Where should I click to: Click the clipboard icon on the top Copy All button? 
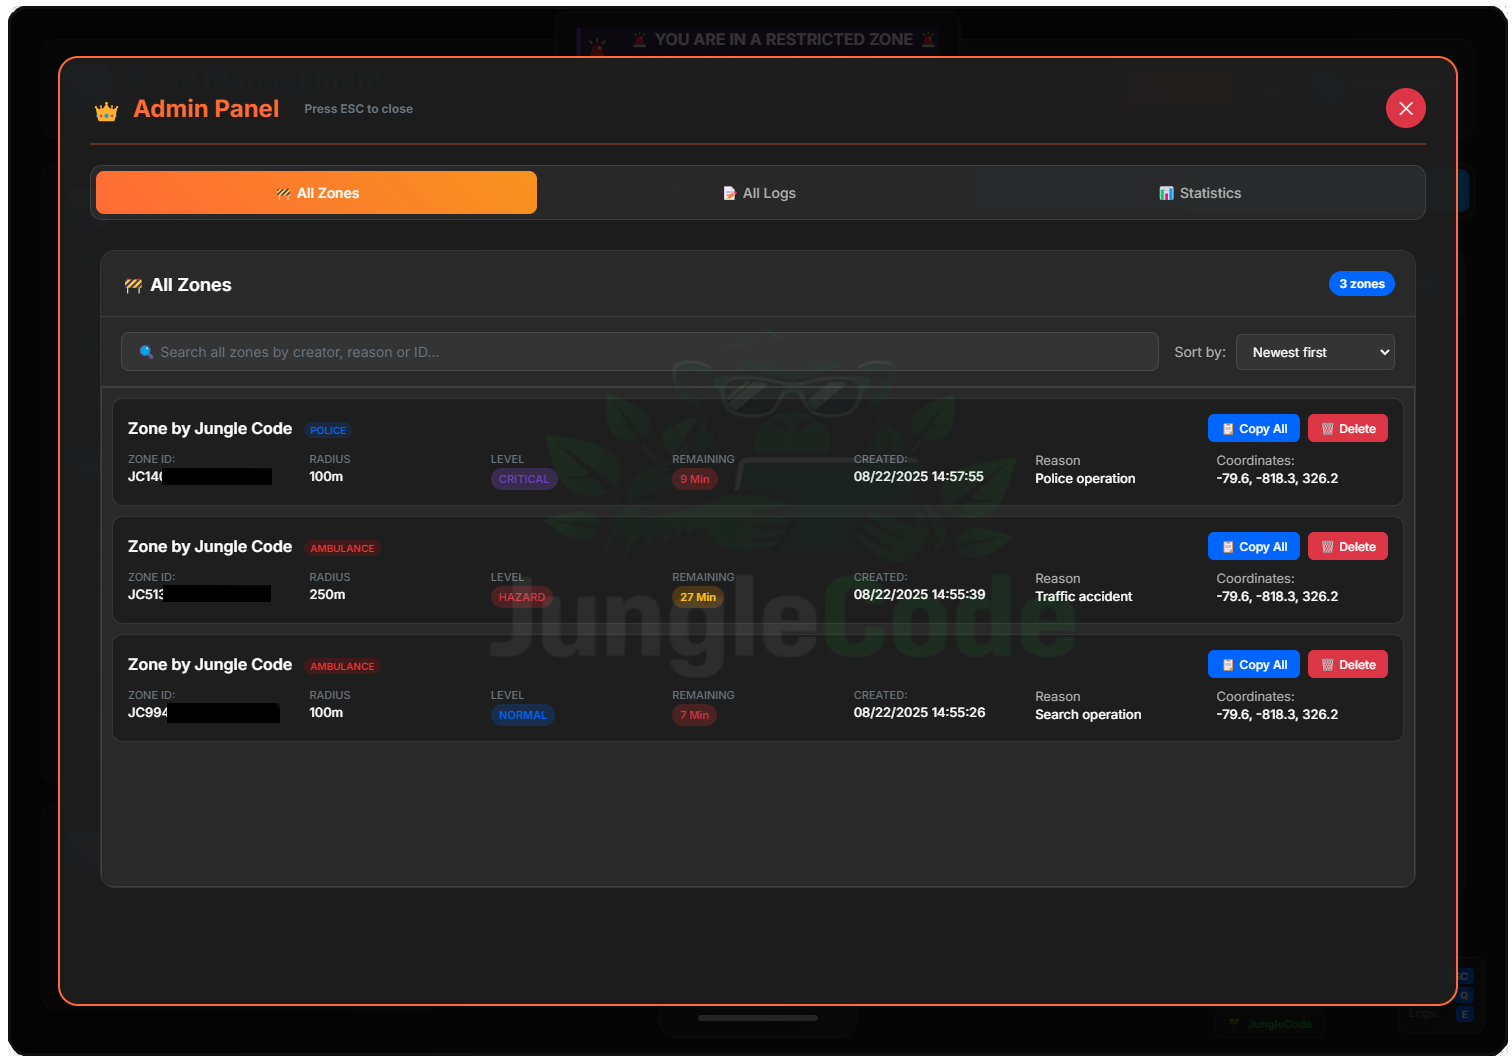pyautogui.click(x=1227, y=428)
